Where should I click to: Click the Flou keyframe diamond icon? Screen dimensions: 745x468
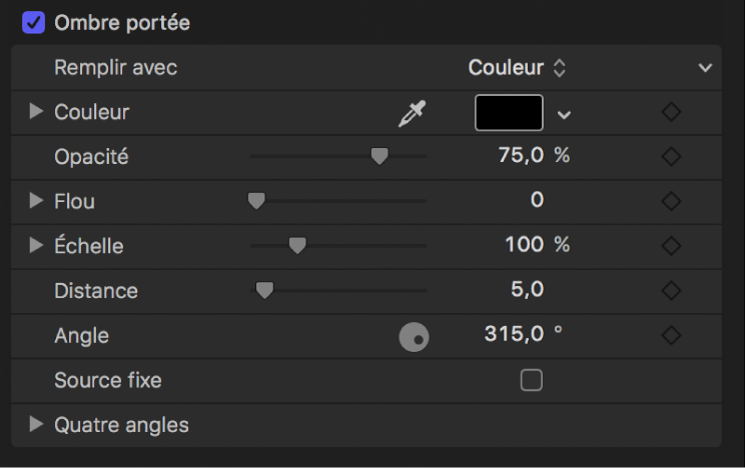click(671, 201)
